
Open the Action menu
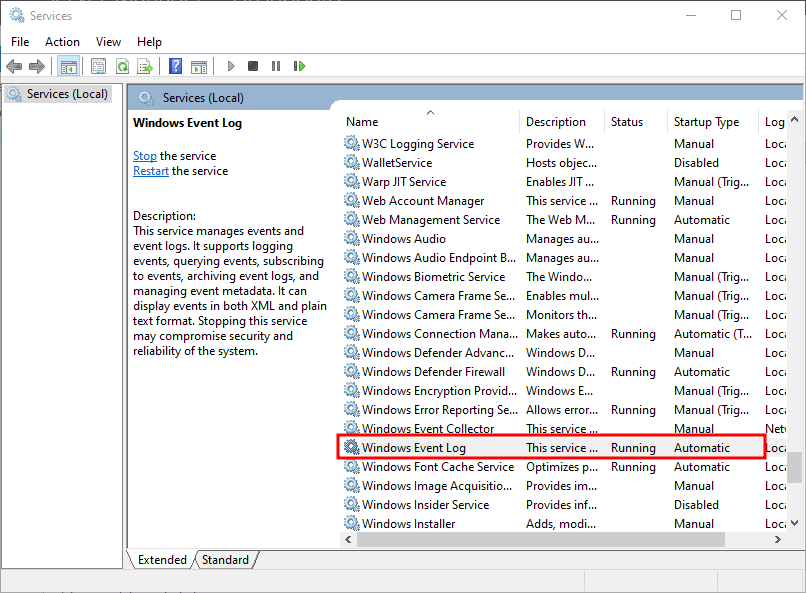(x=62, y=42)
